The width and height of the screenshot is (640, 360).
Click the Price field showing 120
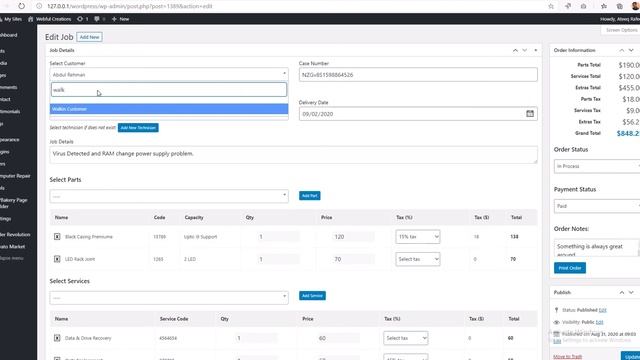click(353, 237)
